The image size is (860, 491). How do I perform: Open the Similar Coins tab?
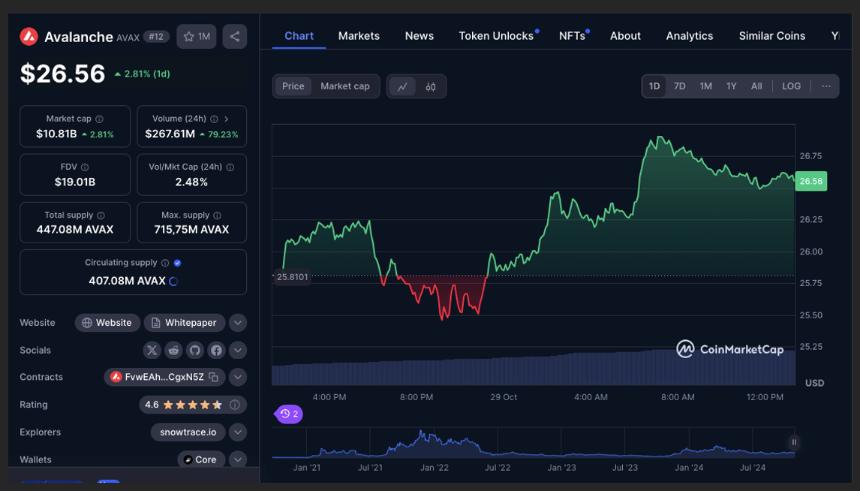[772, 36]
